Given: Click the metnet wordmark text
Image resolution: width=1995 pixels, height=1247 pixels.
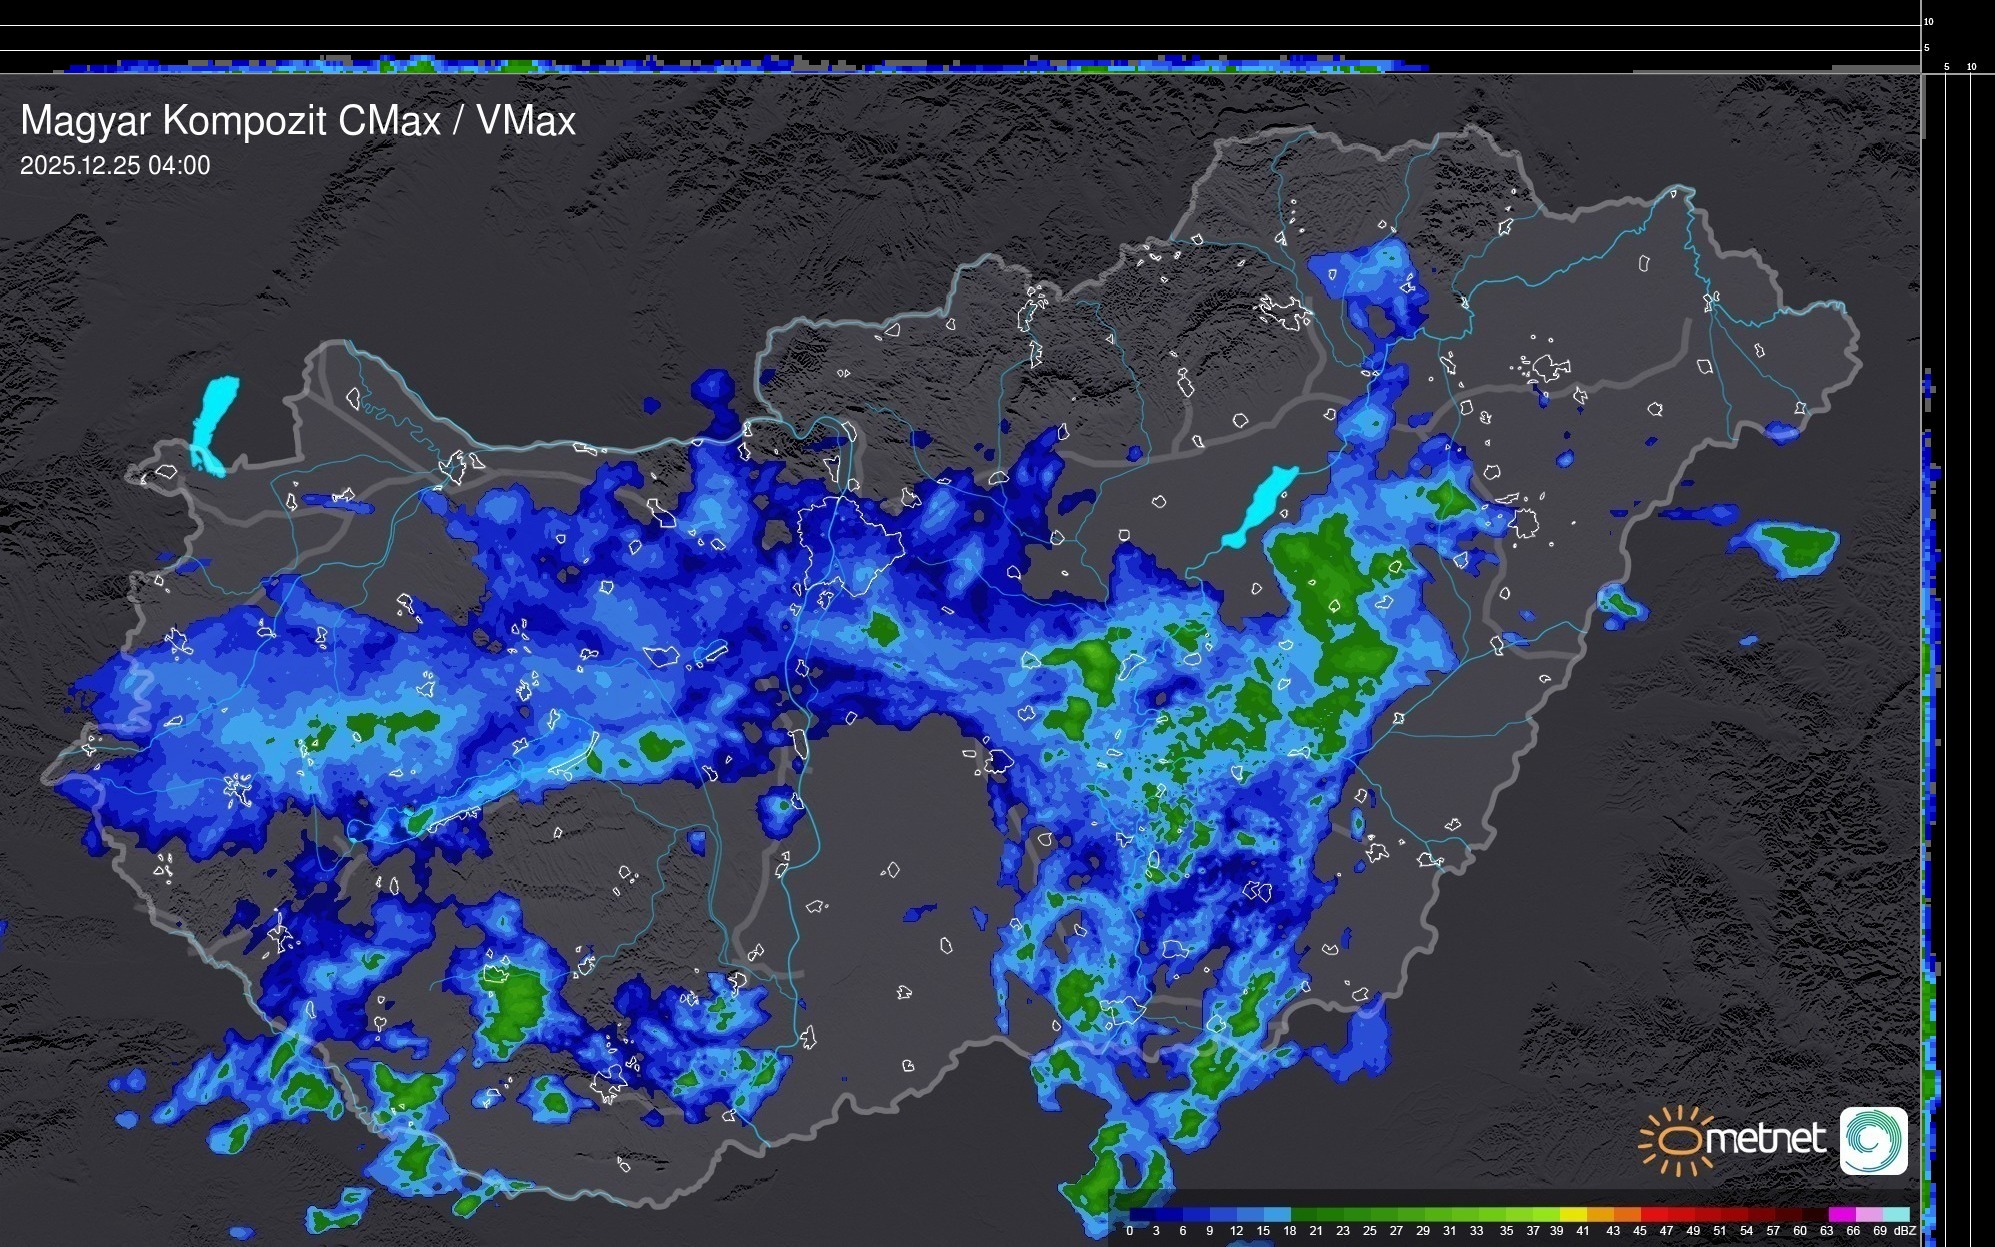Looking at the screenshot, I should tap(1765, 1140).
